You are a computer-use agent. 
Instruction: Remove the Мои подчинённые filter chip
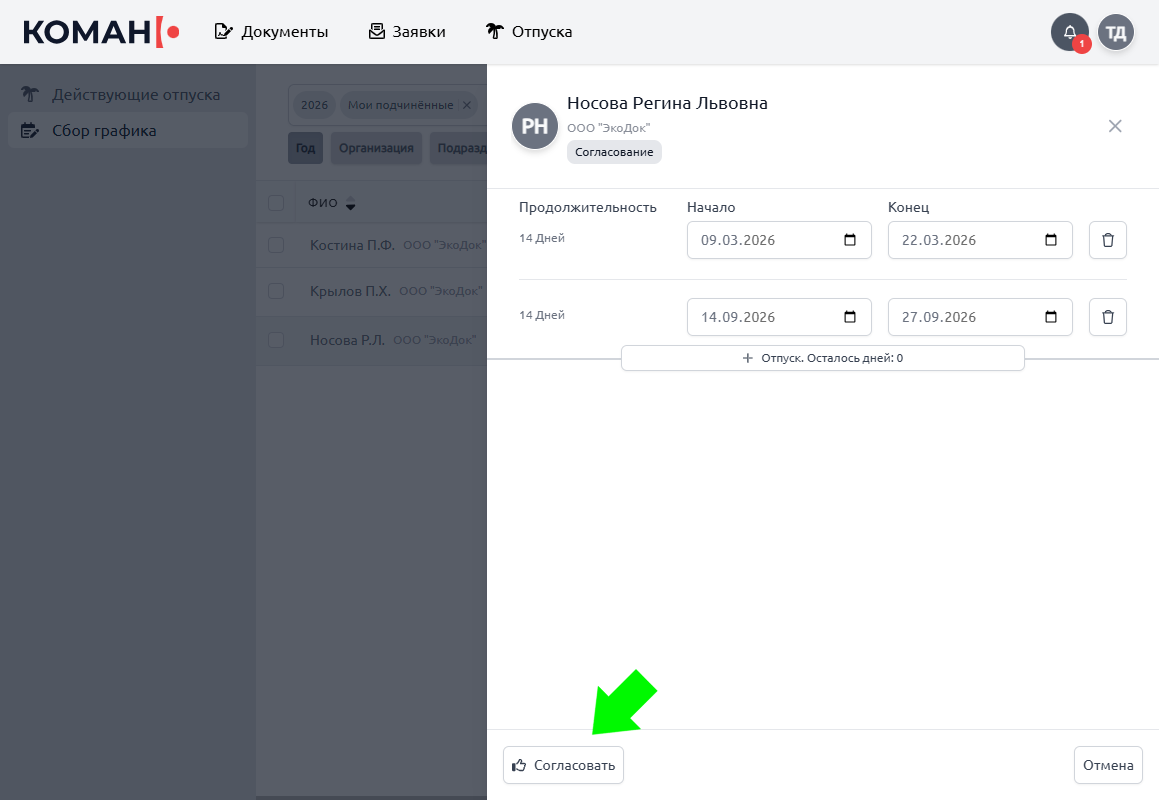click(466, 105)
